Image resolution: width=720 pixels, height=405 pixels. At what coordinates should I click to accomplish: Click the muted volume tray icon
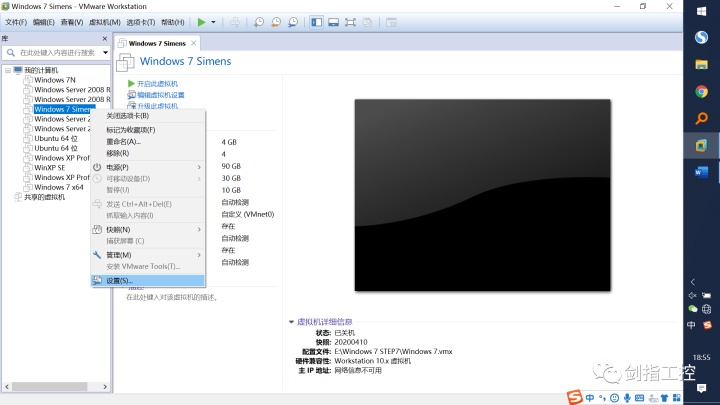[692, 295]
